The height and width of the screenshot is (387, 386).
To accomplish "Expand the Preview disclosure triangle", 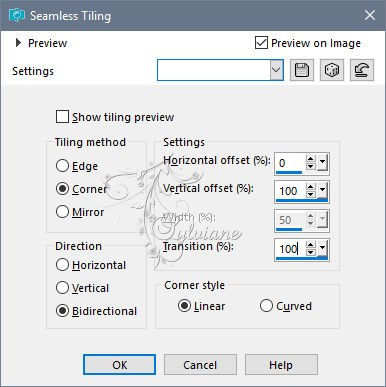I will (18, 43).
